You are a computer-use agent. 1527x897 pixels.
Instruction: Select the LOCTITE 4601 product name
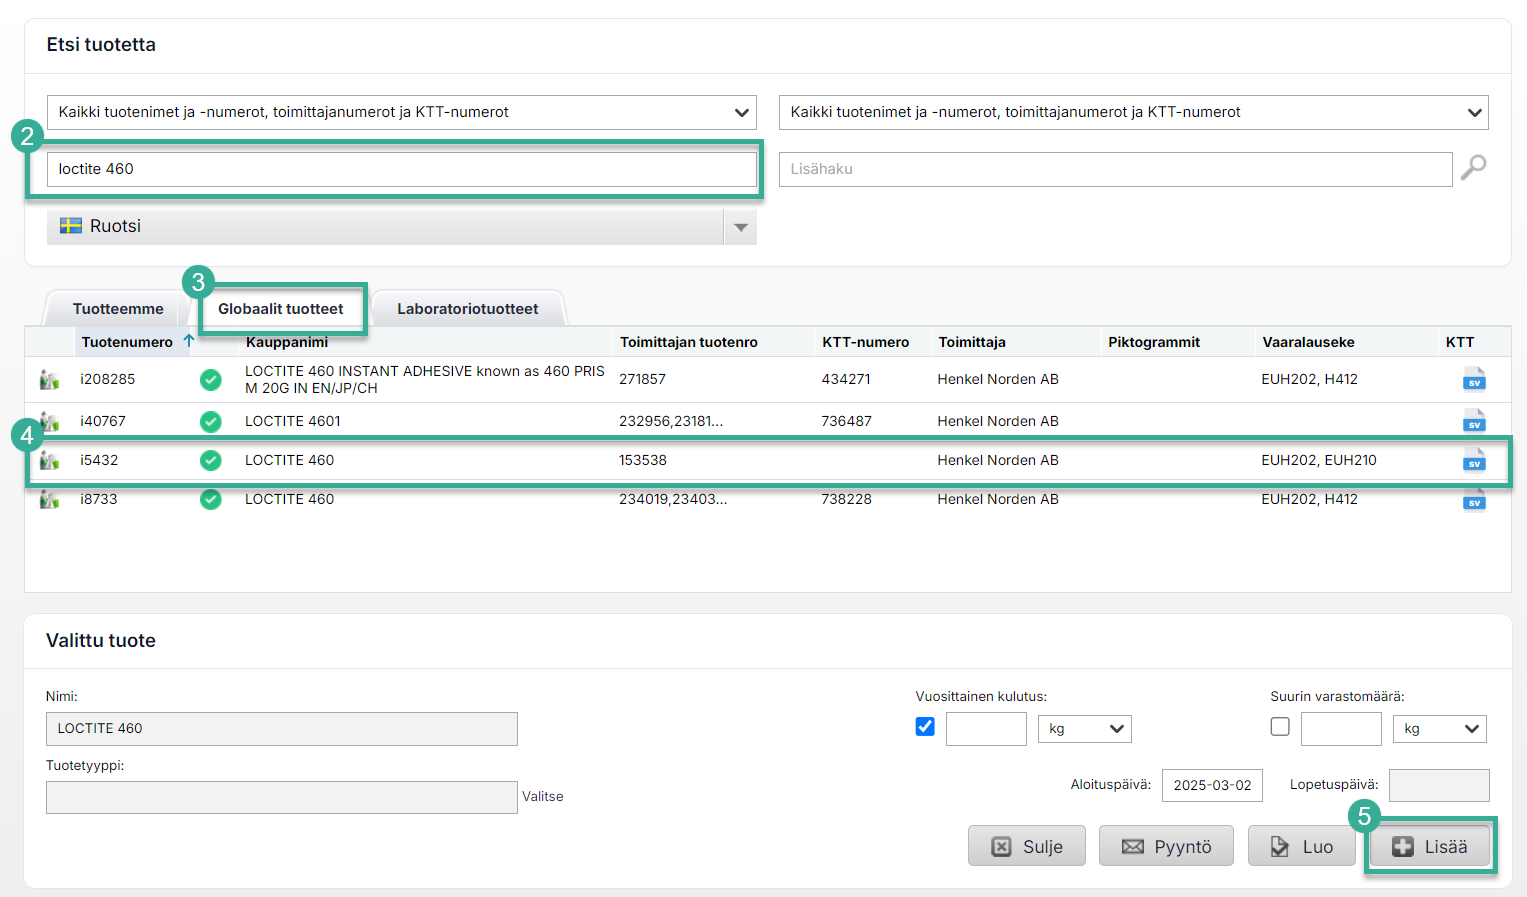[293, 421]
